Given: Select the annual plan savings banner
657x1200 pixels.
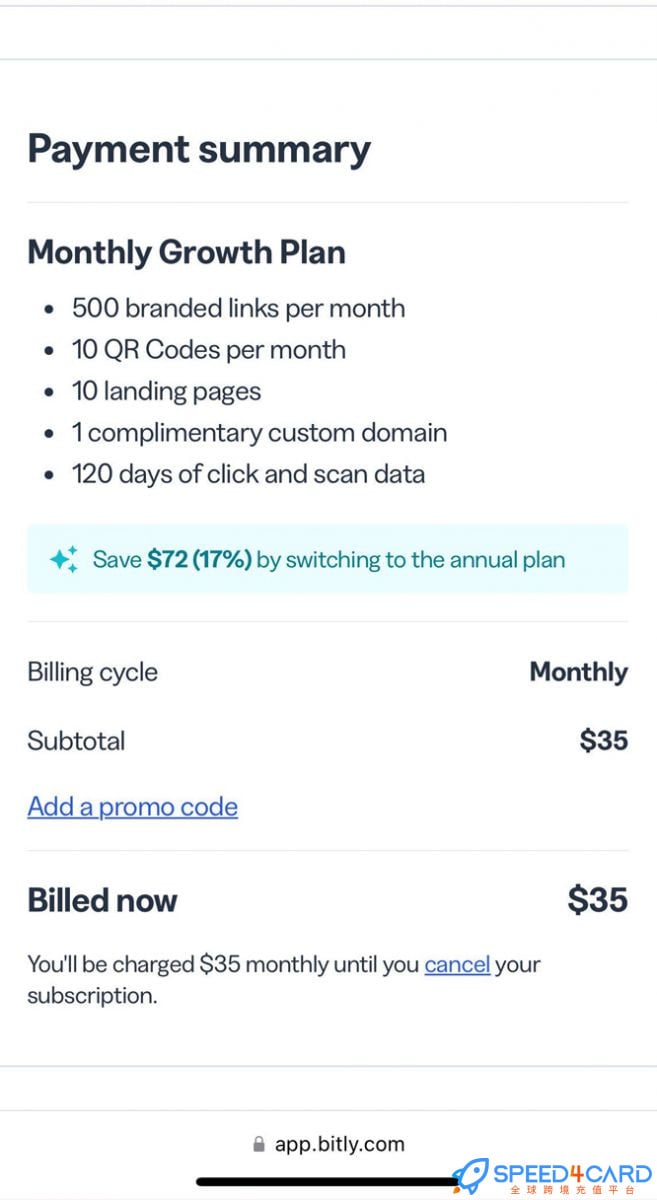Looking at the screenshot, I should (328, 559).
